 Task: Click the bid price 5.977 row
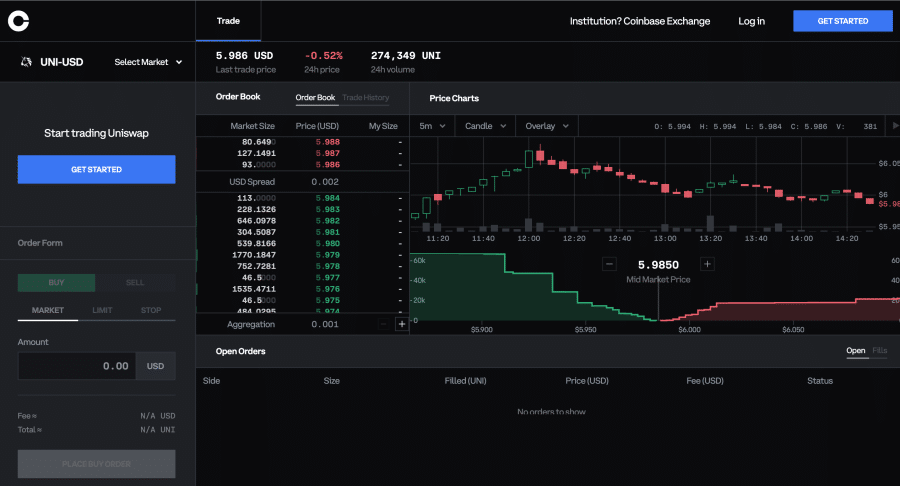tap(302, 278)
